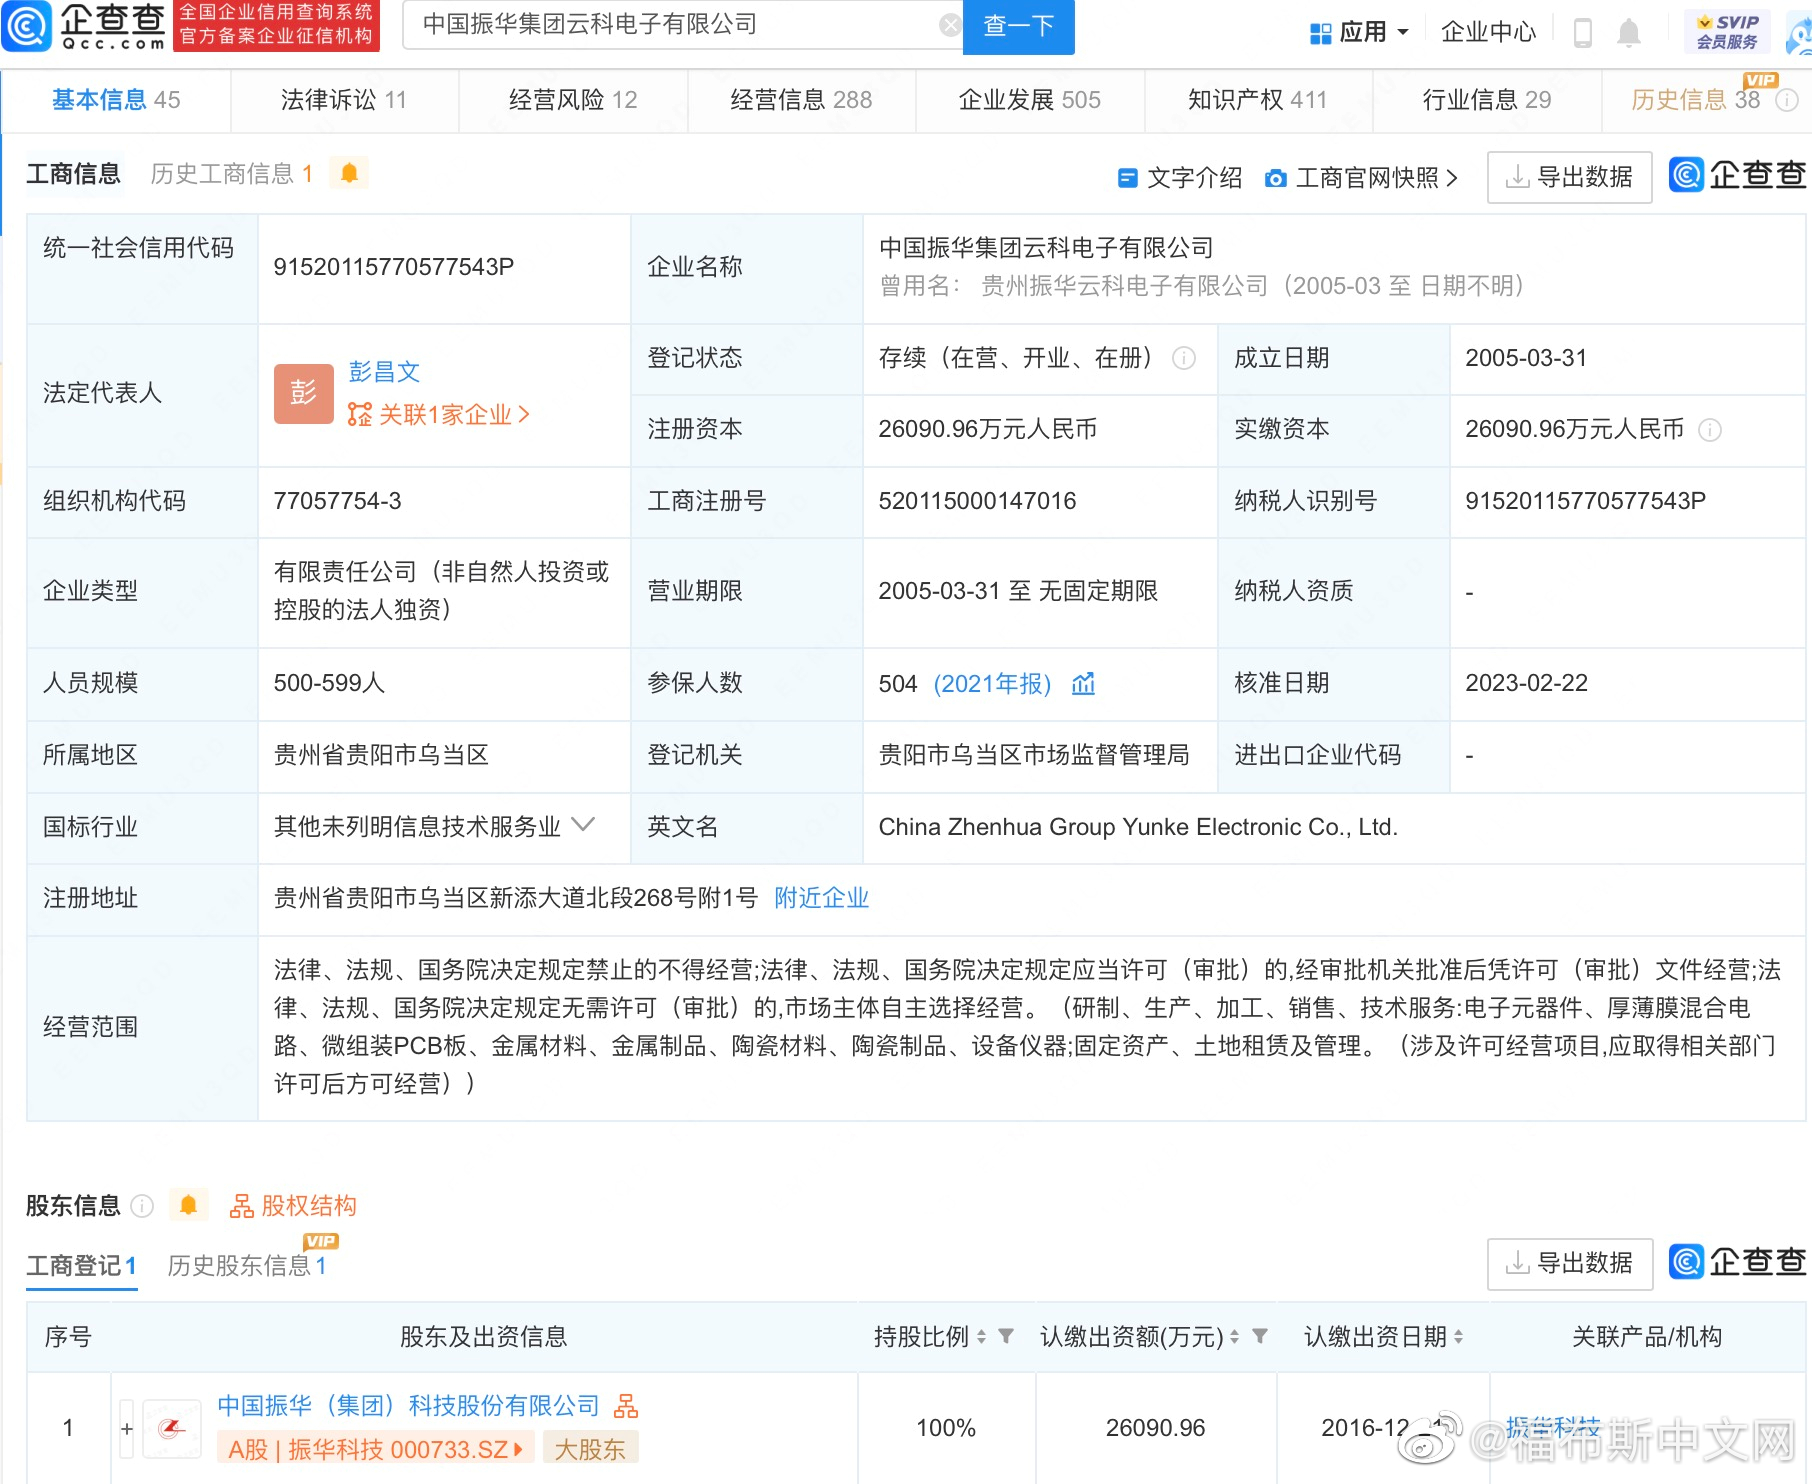Viewport: 1812px width, 1484px height.
Task: Click the 查一下 search button
Action: point(1018,26)
